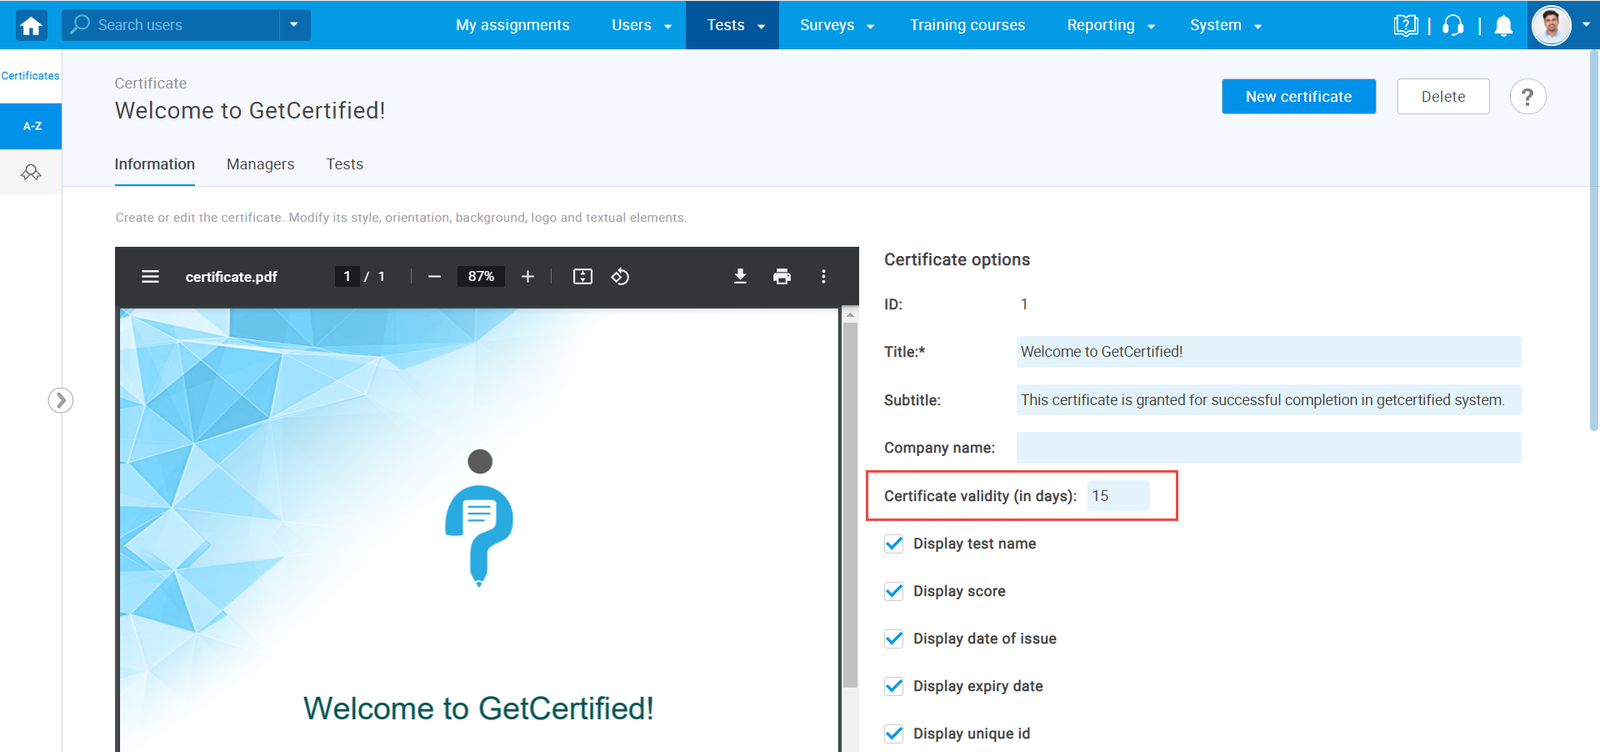Click the headset support icon
Screen dimensions: 1600x752
point(1453,26)
